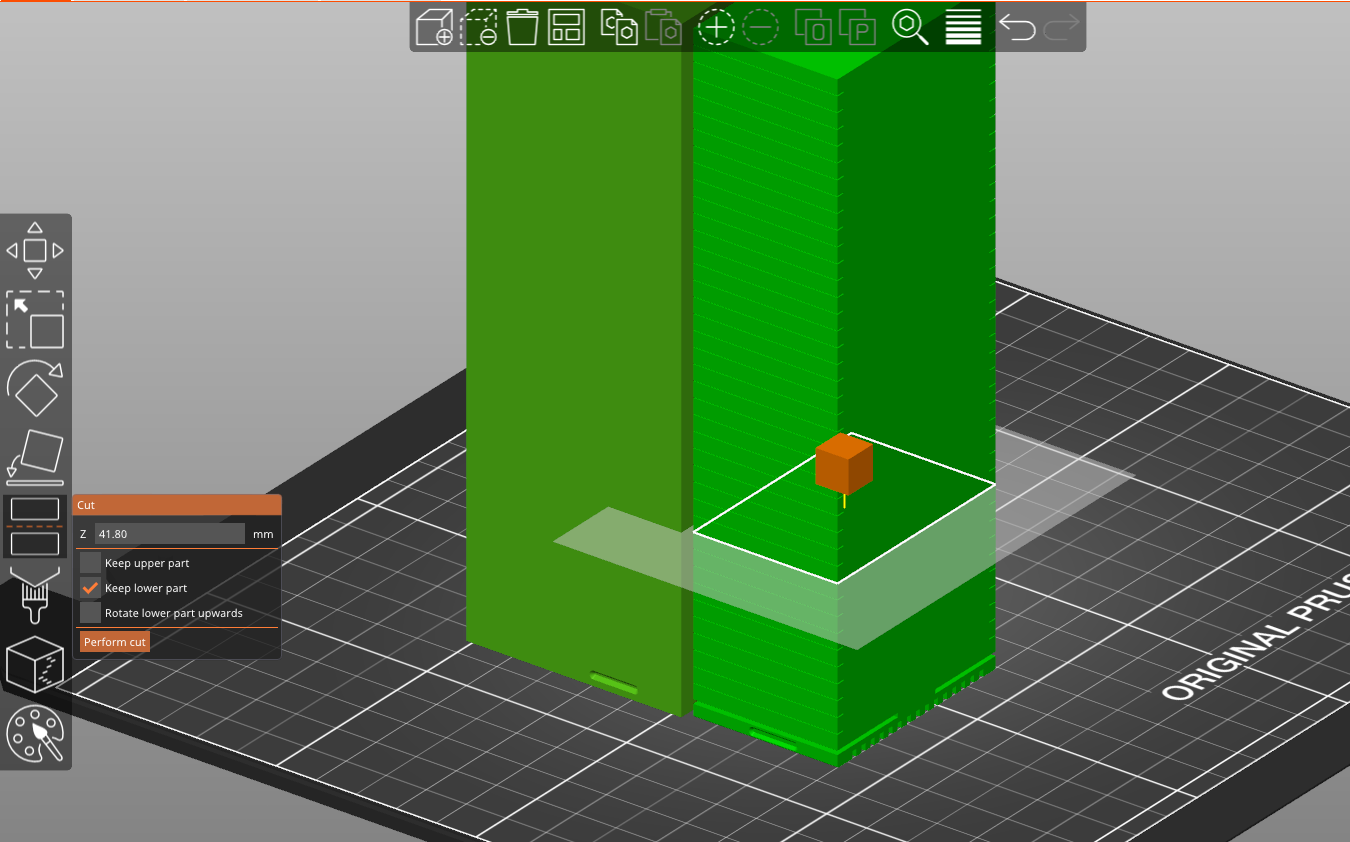Click the Add object icon

tap(434, 27)
